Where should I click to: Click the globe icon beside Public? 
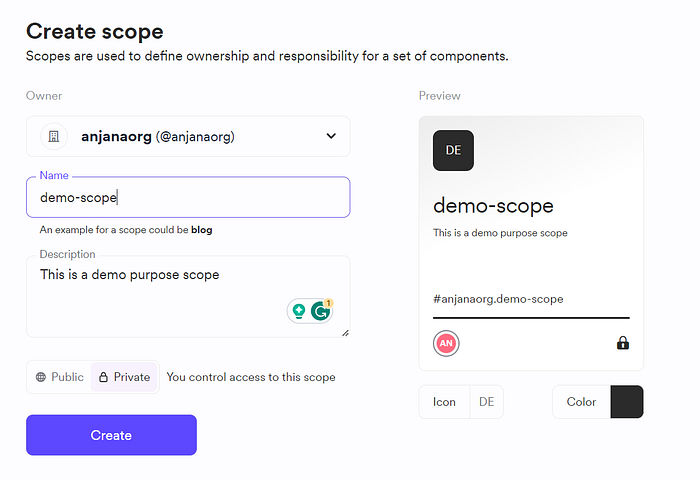[41, 377]
